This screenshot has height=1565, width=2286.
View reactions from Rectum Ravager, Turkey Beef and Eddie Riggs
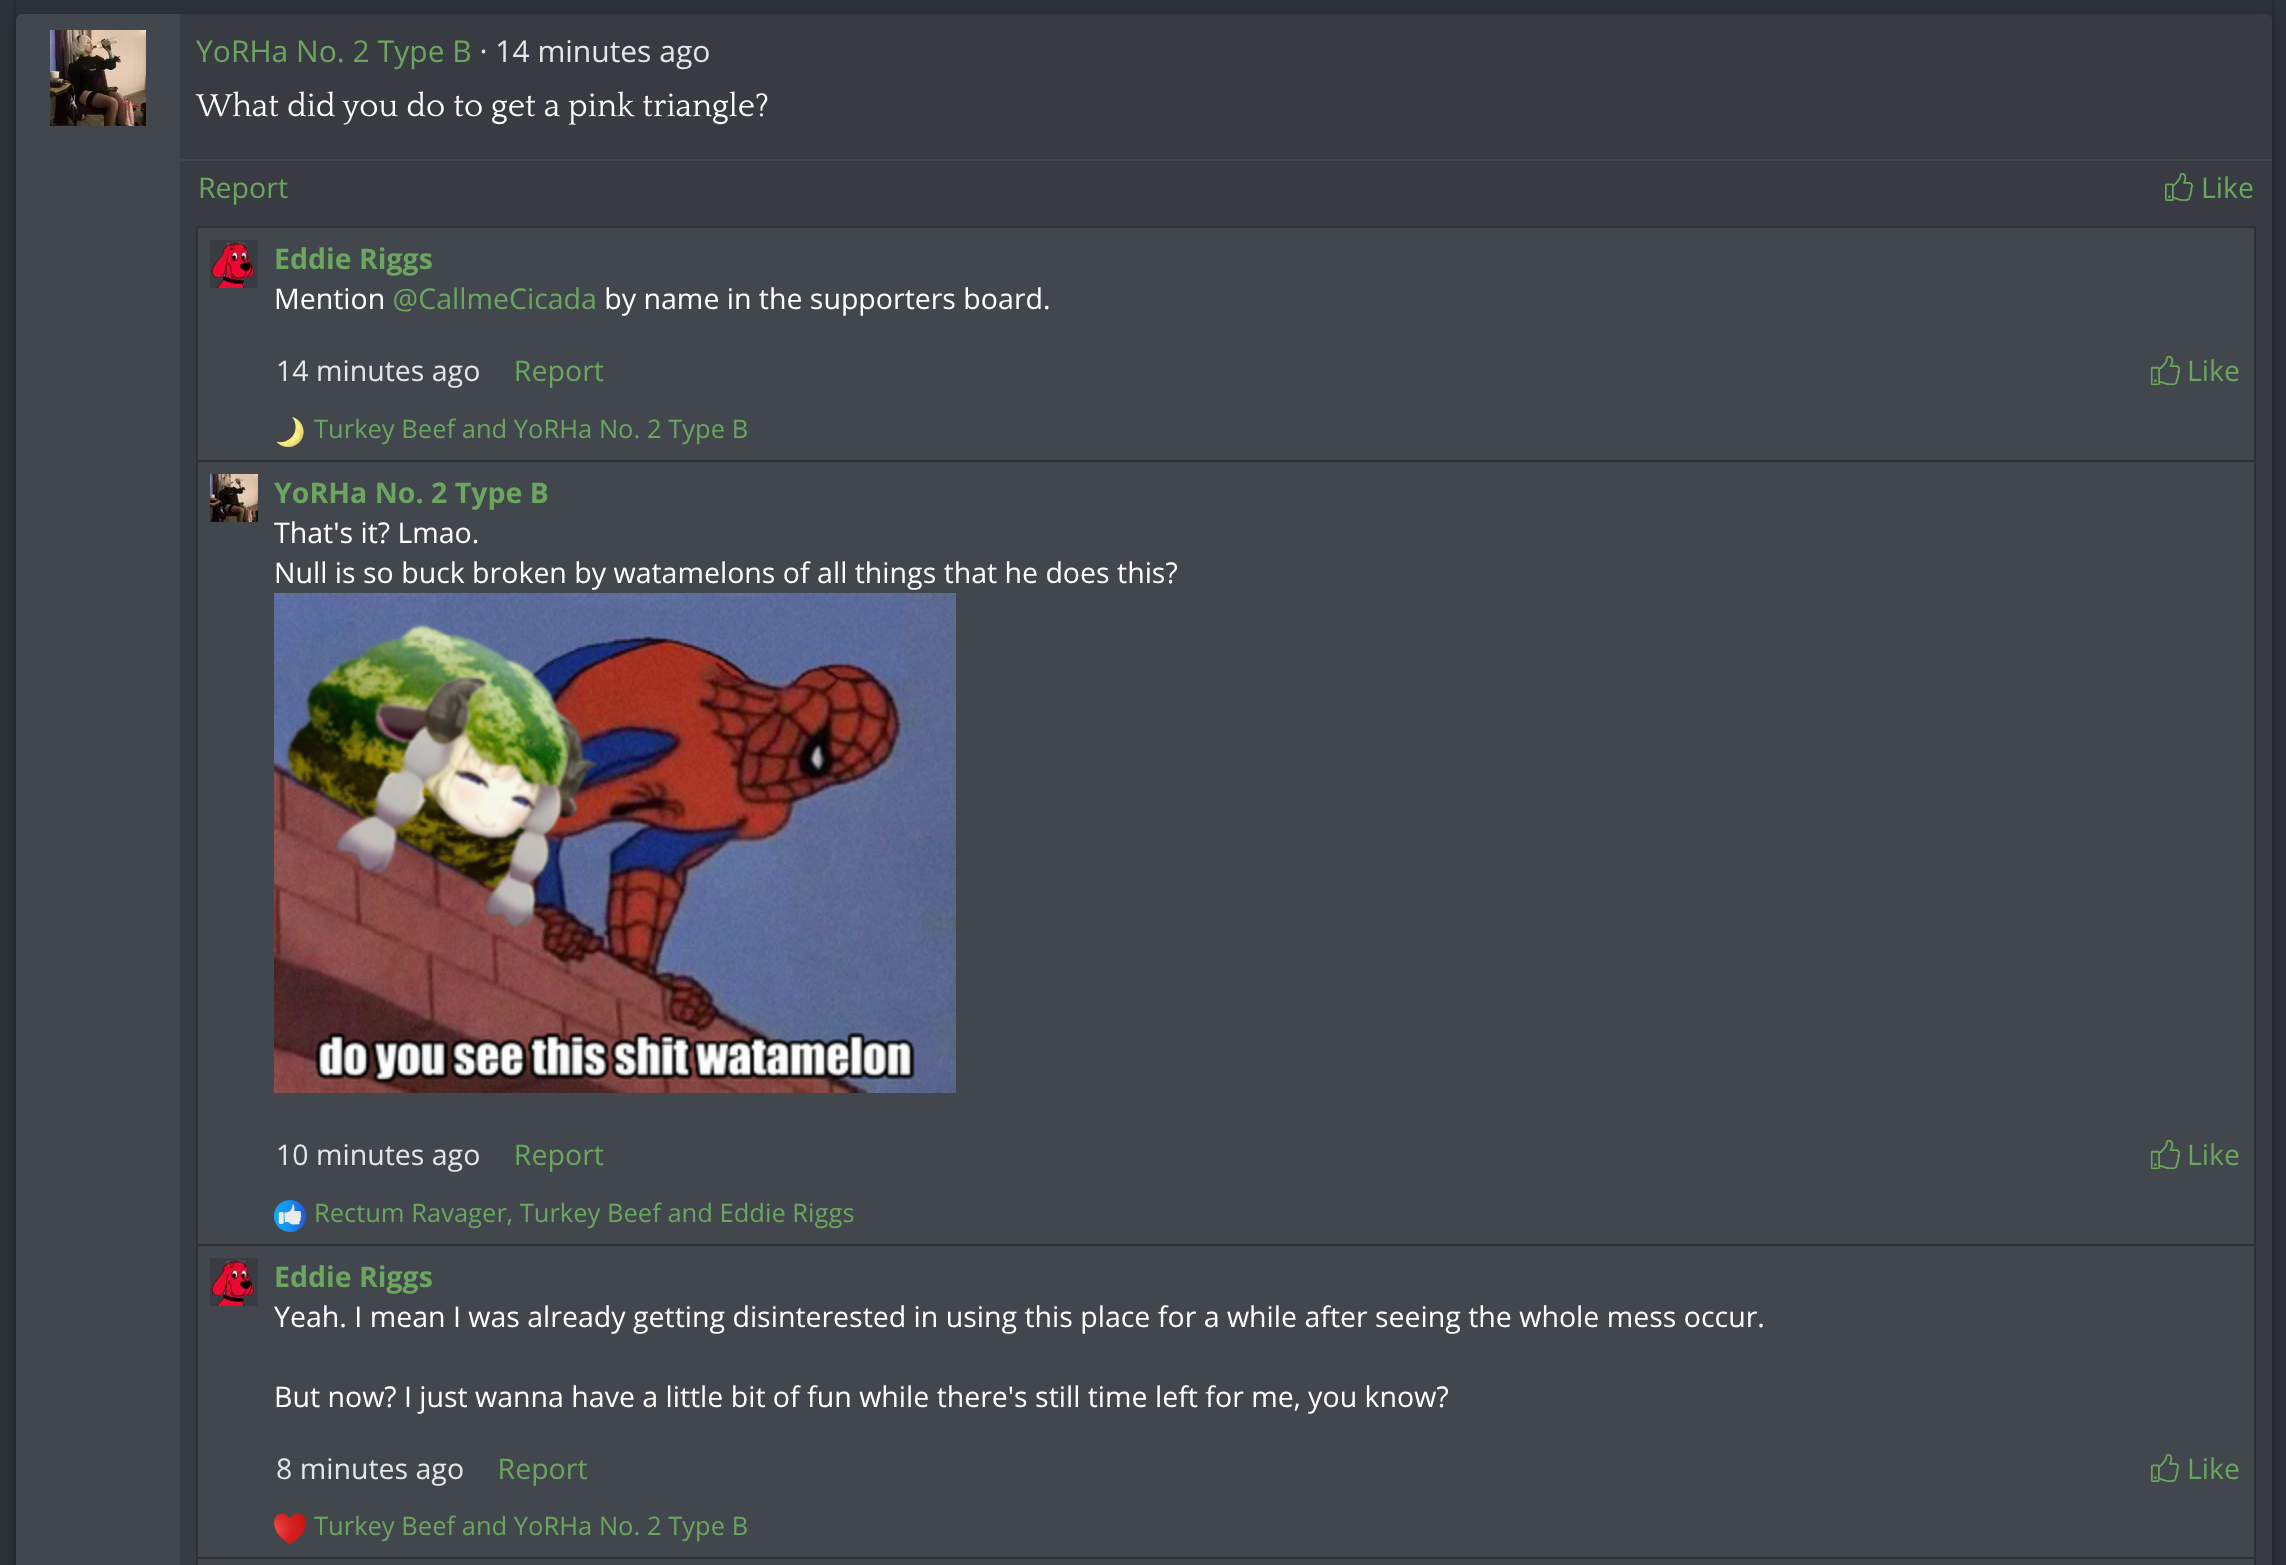(584, 1213)
